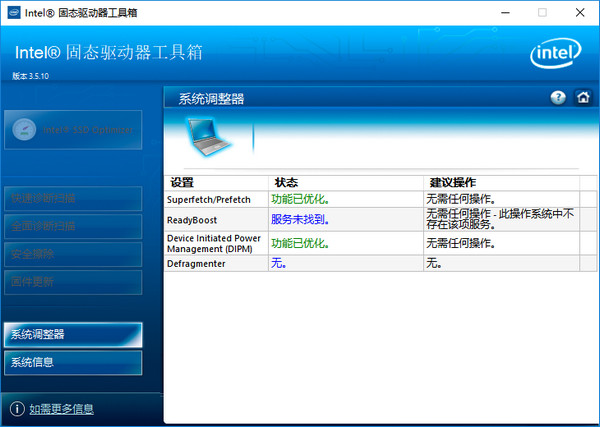Click the Intel logo in header

pyautogui.click(x=556, y=53)
